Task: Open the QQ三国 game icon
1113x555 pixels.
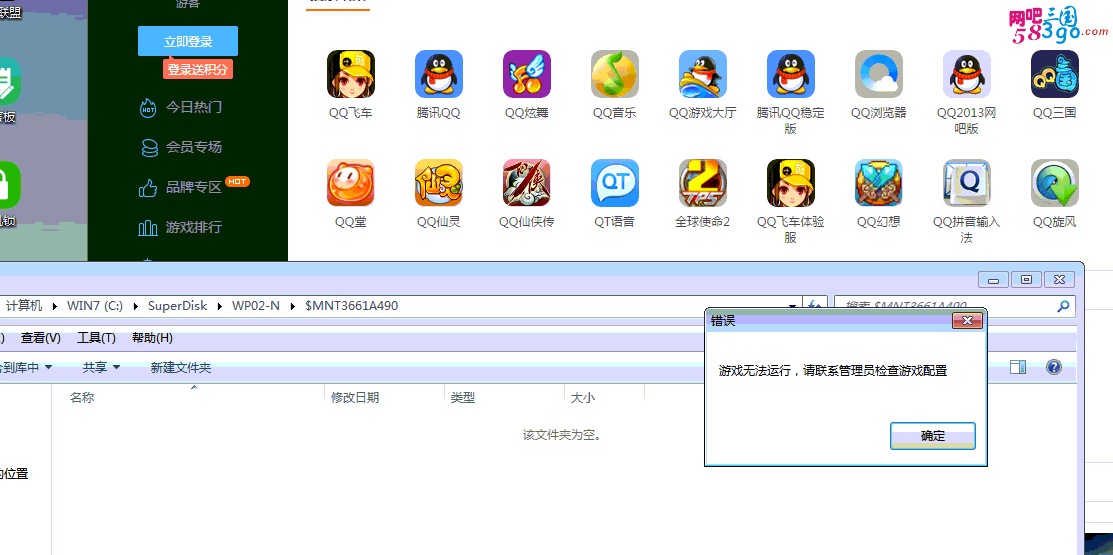Action: (x=1055, y=74)
